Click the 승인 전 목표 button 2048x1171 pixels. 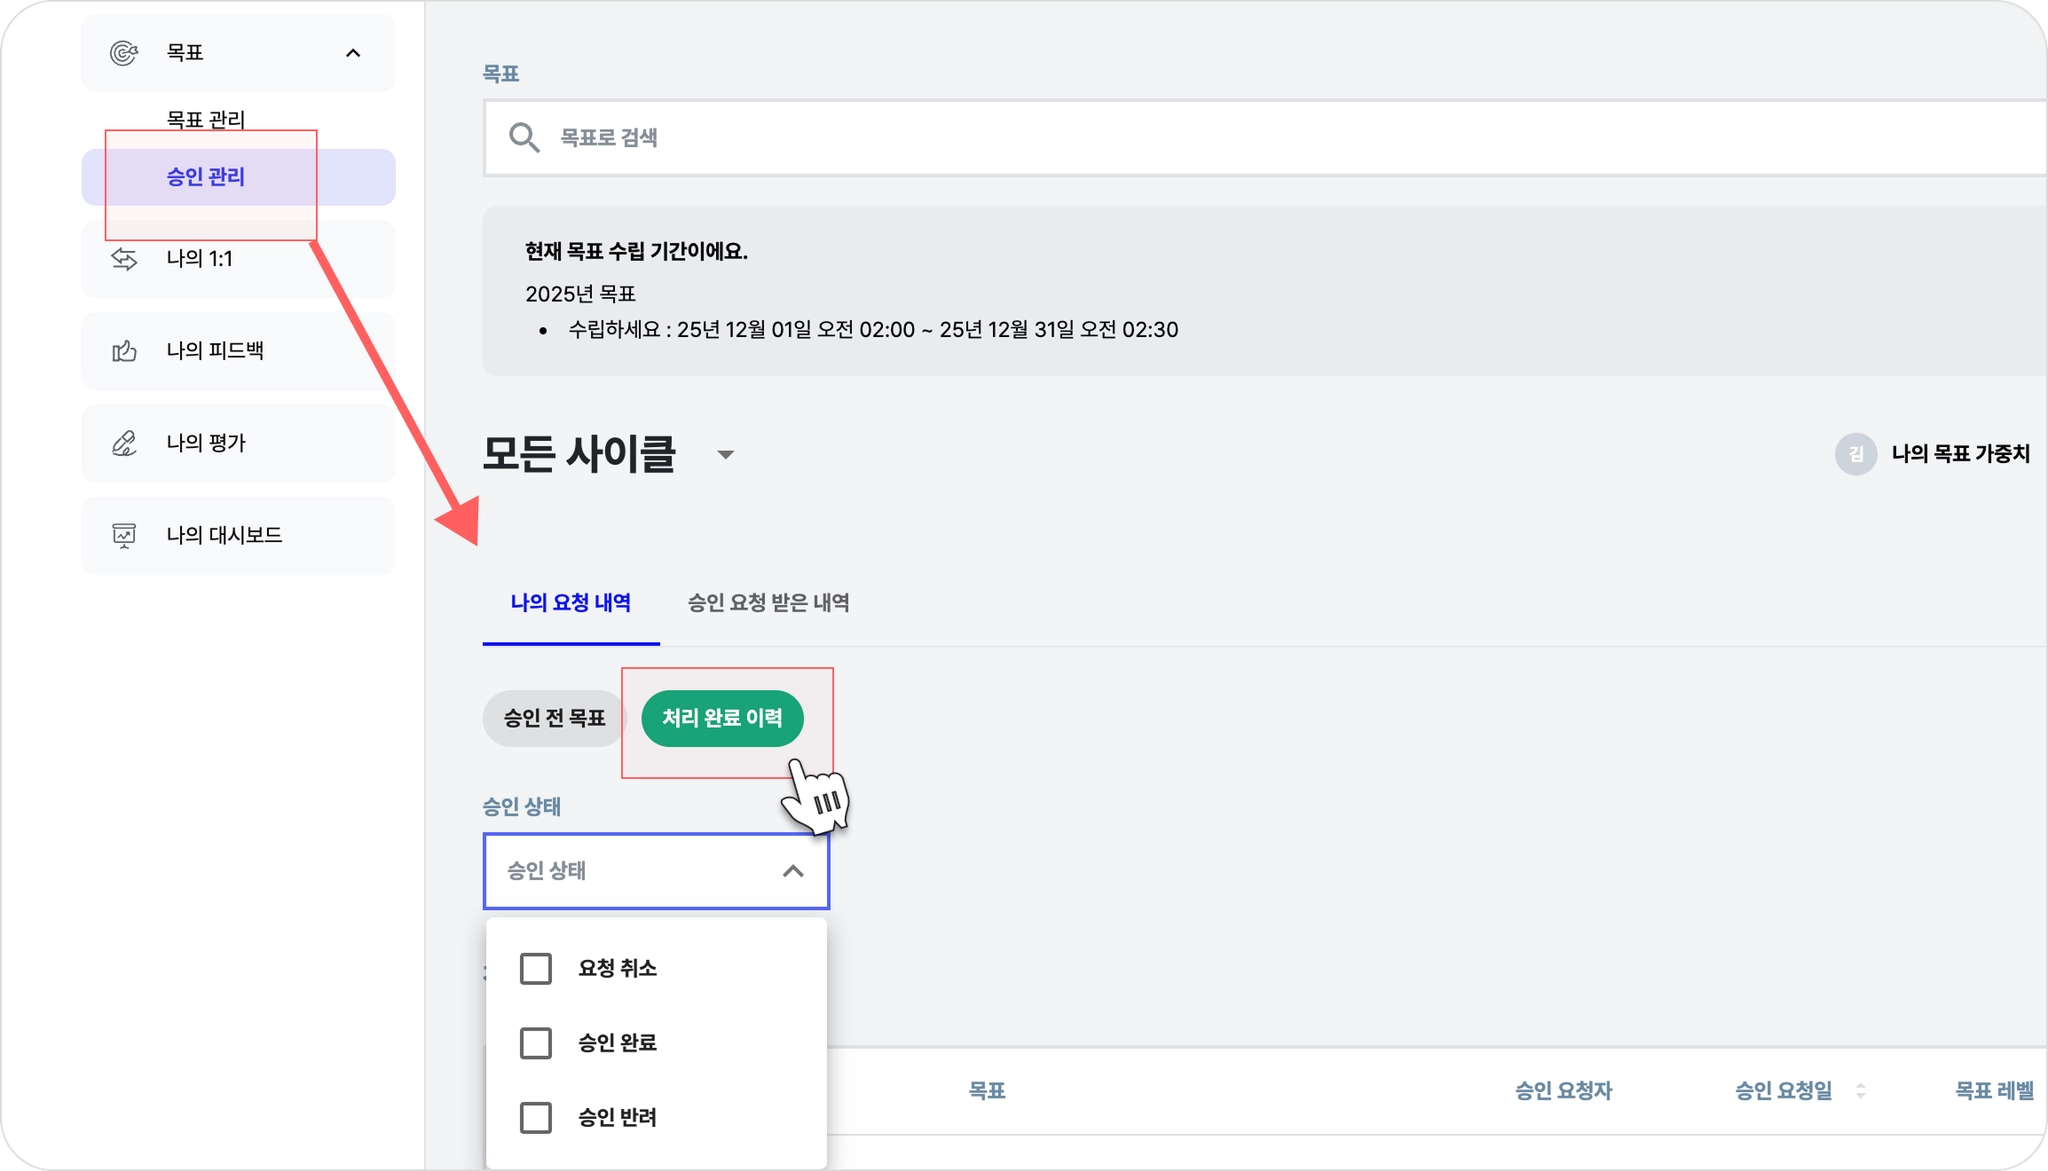(554, 718)
